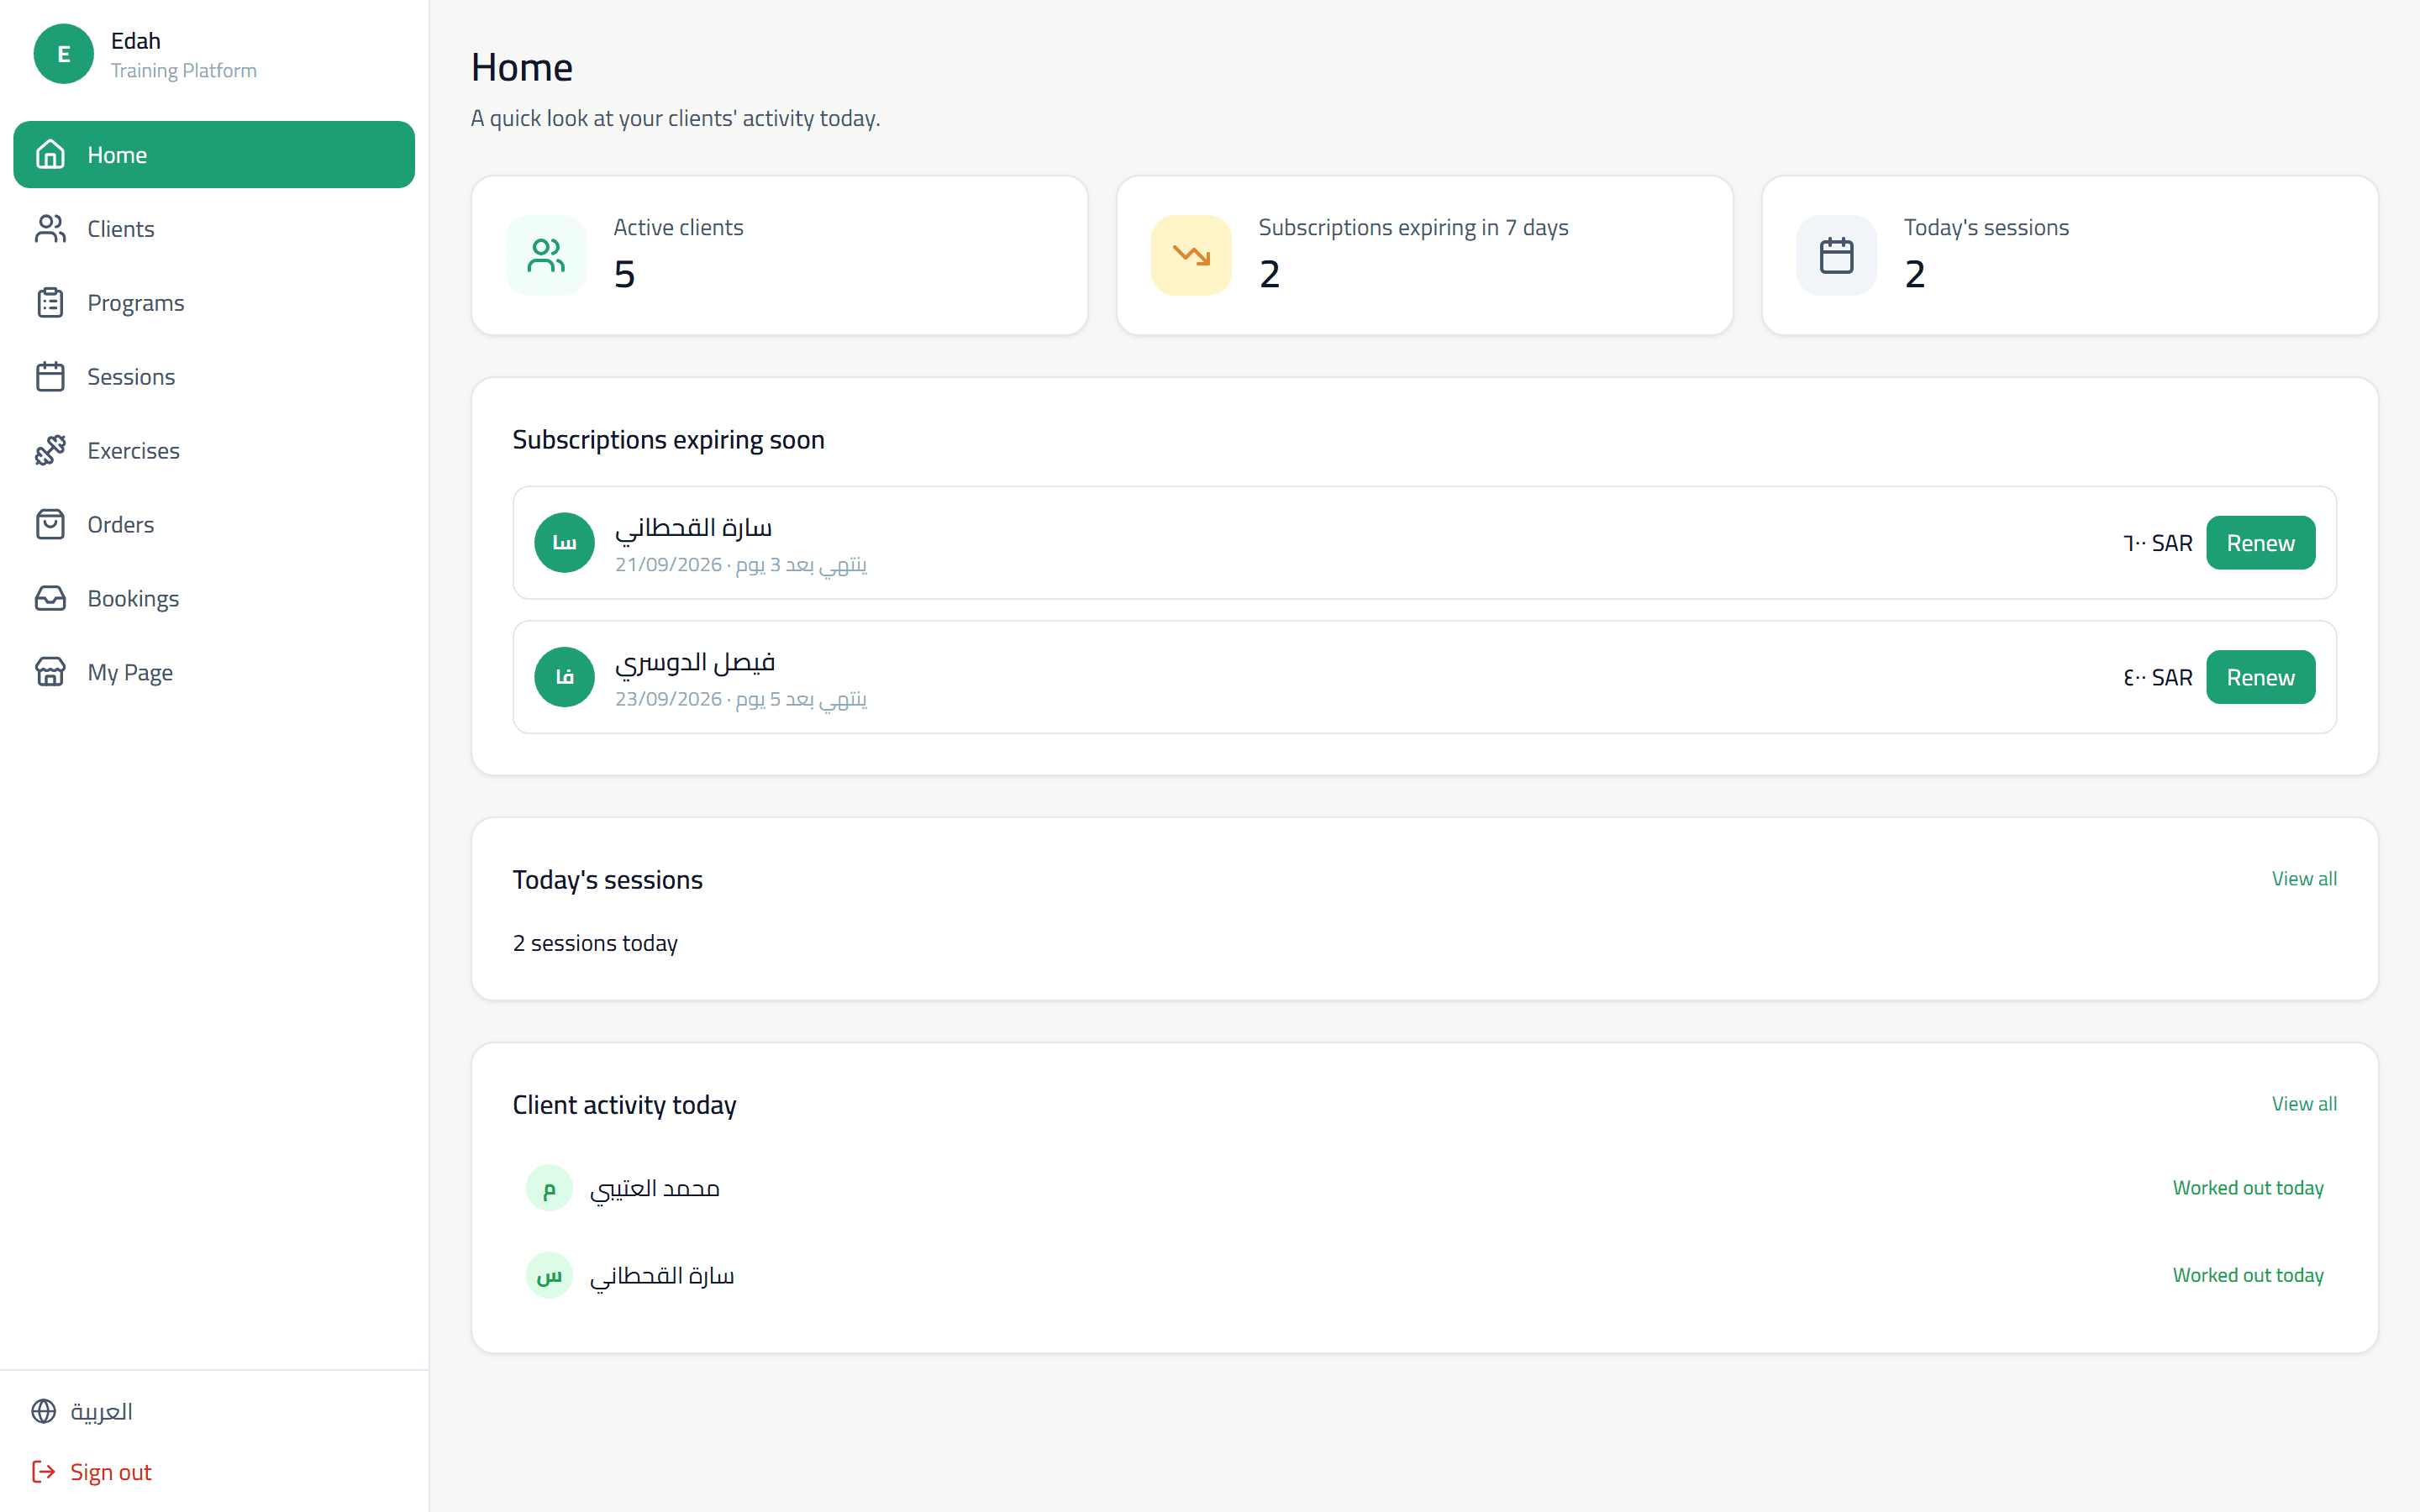
Task: Click محمد العتيبي's 'Worked out today' status
Action: 2248,1188
